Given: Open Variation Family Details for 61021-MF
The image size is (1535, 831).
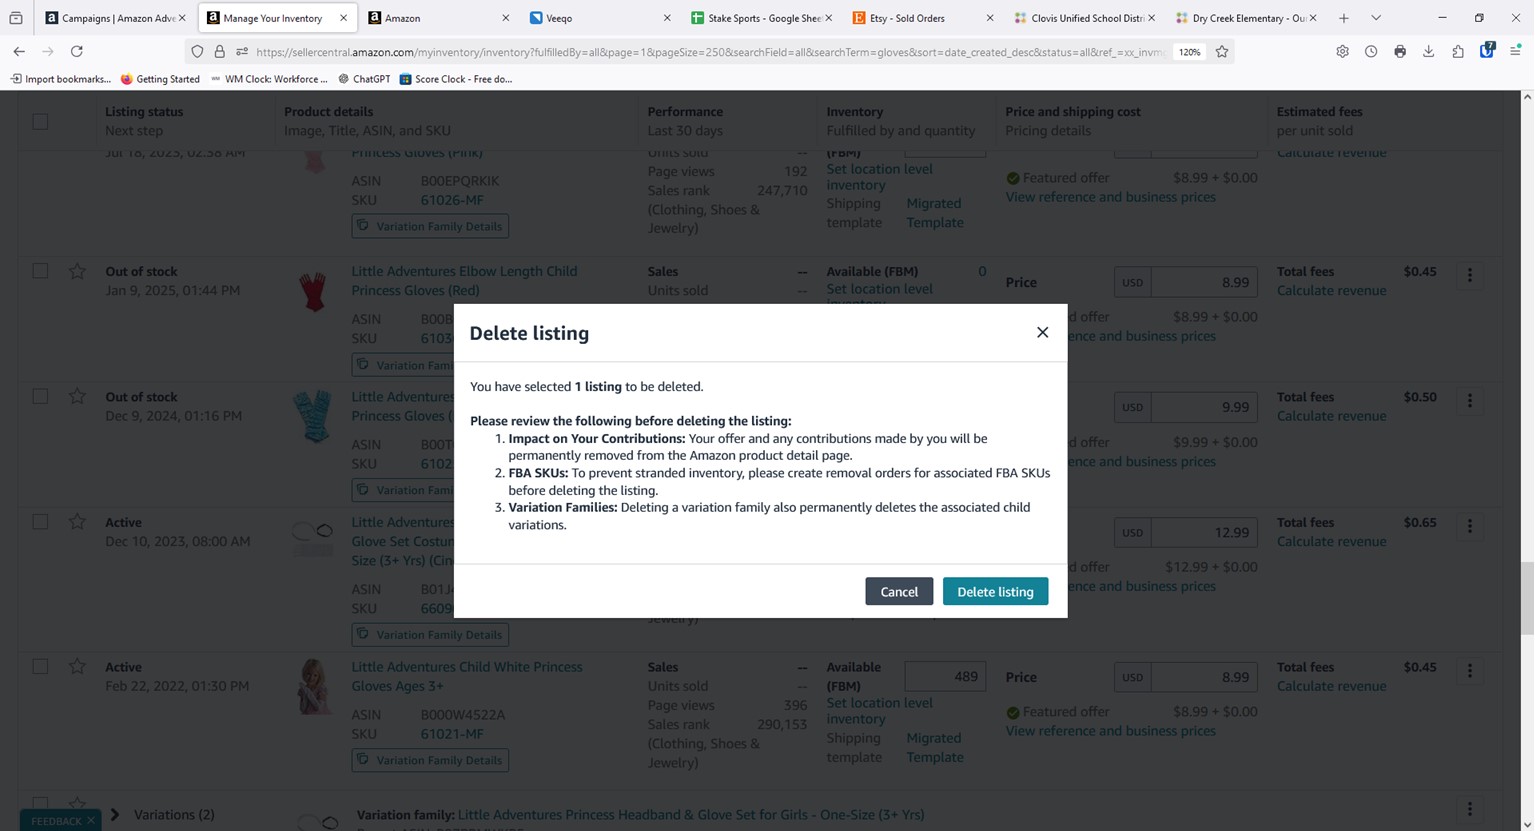Looking at the screenshot, I should (430, 760).
